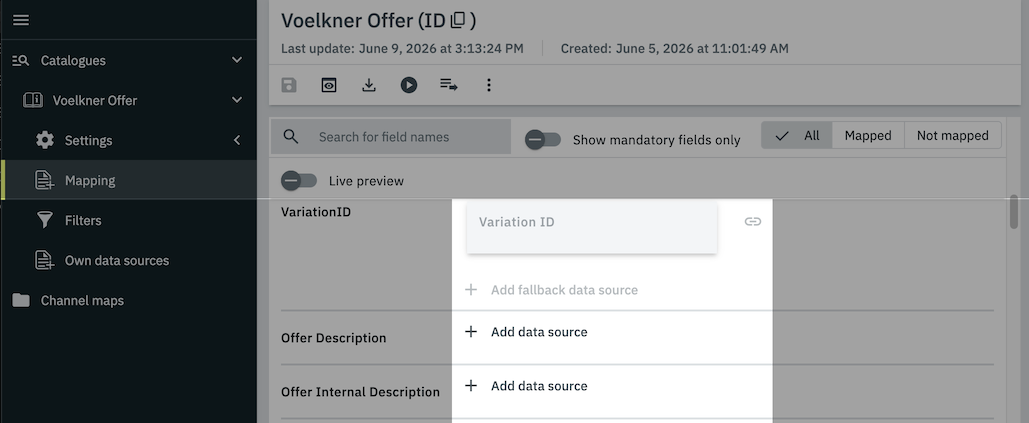
Task: Click the Offer Internal Description label
Action: pos(360,392)
